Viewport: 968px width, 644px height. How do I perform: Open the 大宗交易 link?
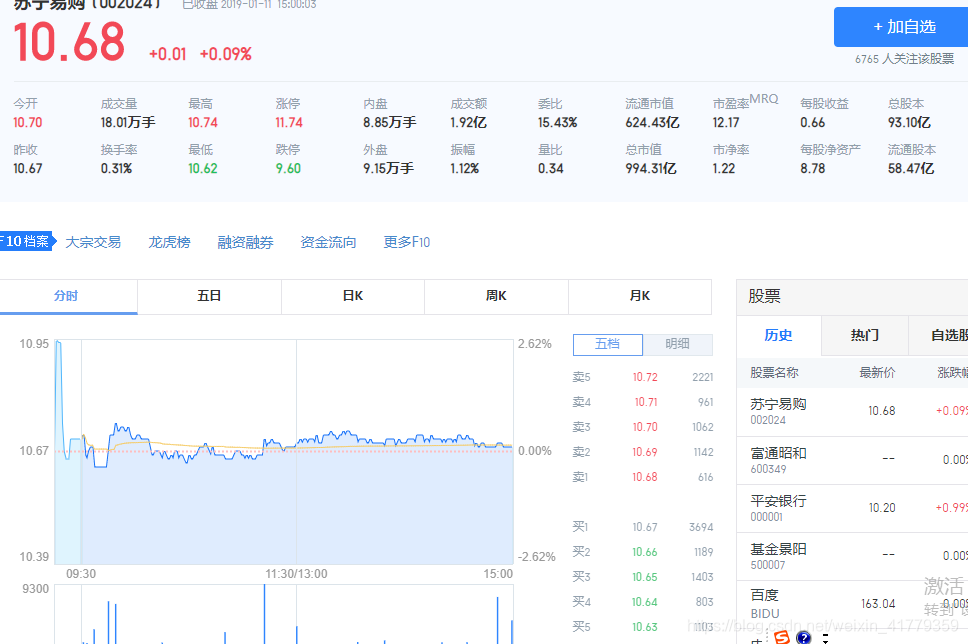coord(93,242)
